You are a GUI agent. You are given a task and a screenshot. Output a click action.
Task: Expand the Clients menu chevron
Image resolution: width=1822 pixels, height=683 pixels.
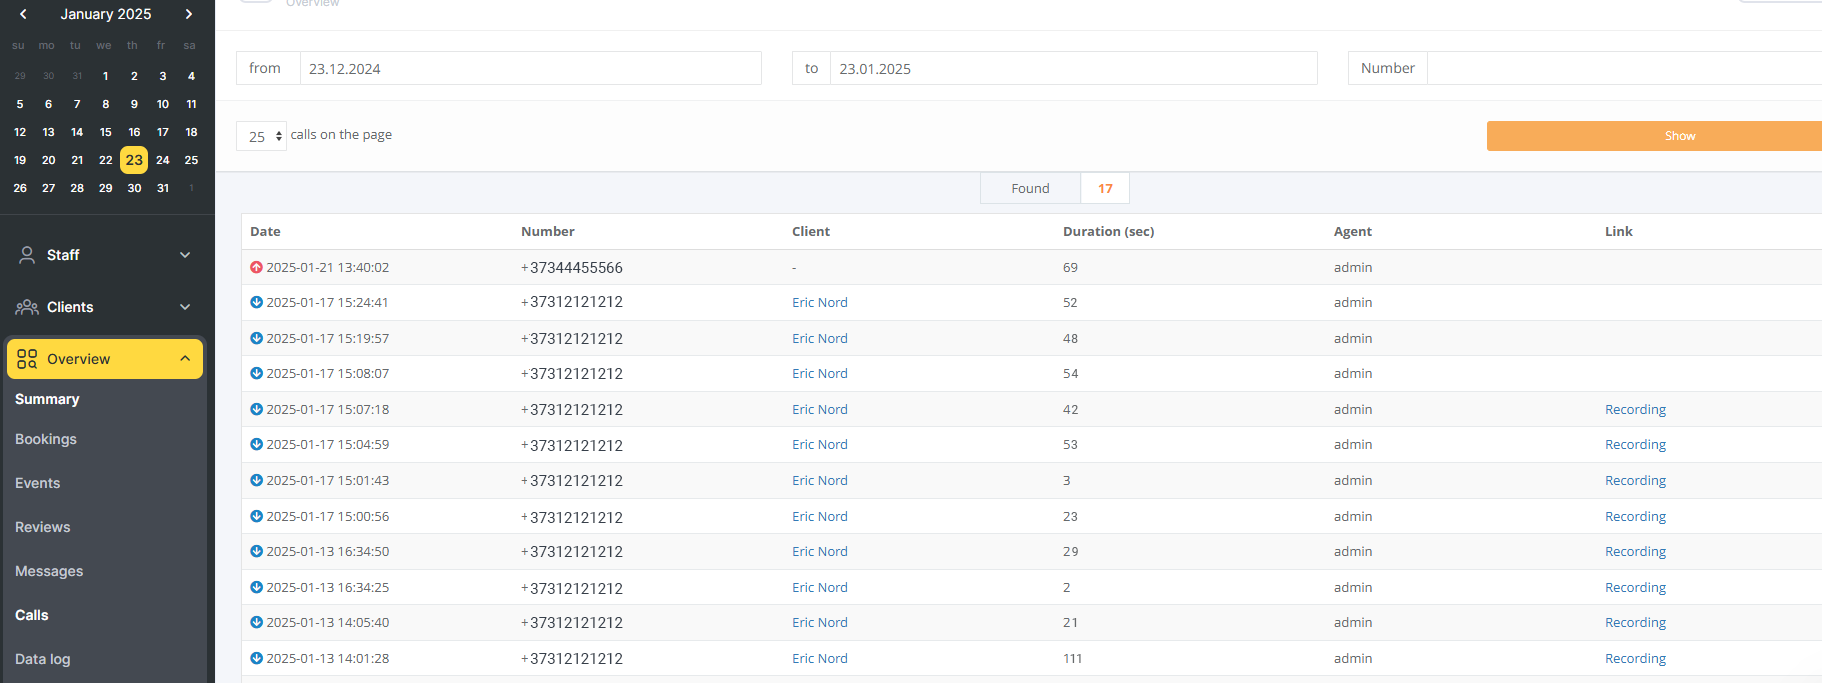pos(185,307)
